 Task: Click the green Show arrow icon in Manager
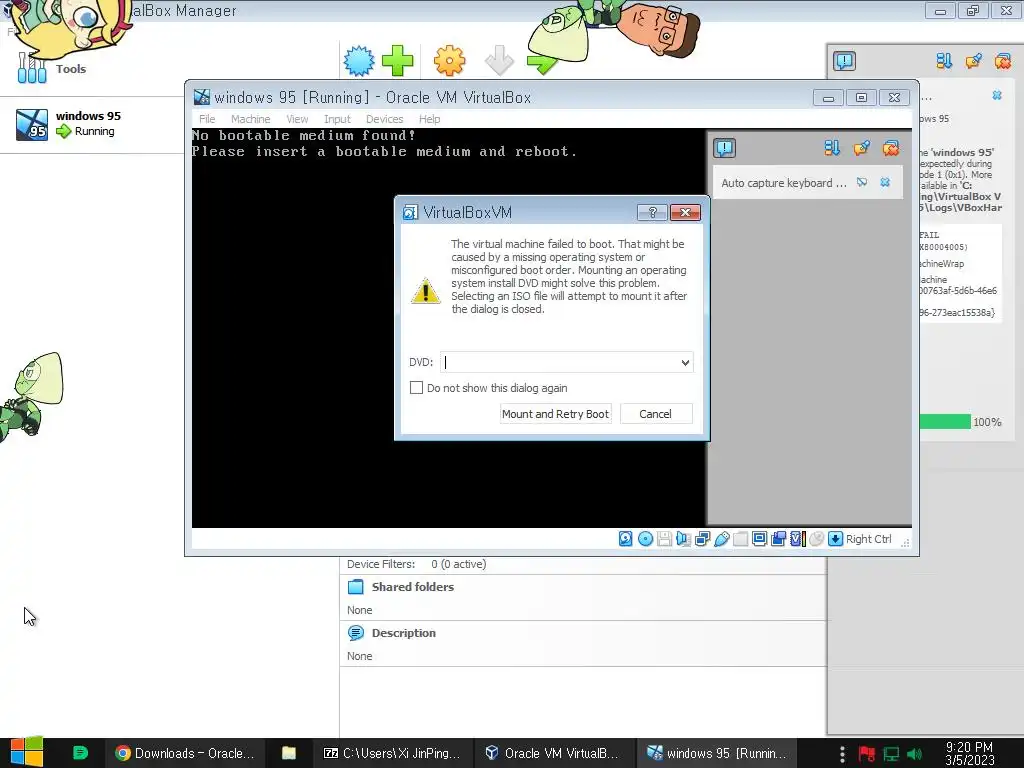(x=541, y=64)
